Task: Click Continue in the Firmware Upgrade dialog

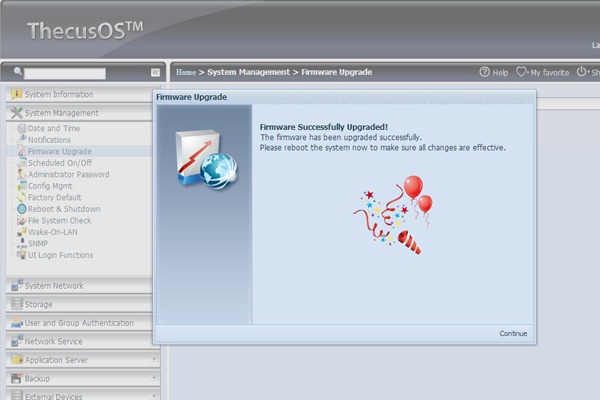Action: (513, 333)
